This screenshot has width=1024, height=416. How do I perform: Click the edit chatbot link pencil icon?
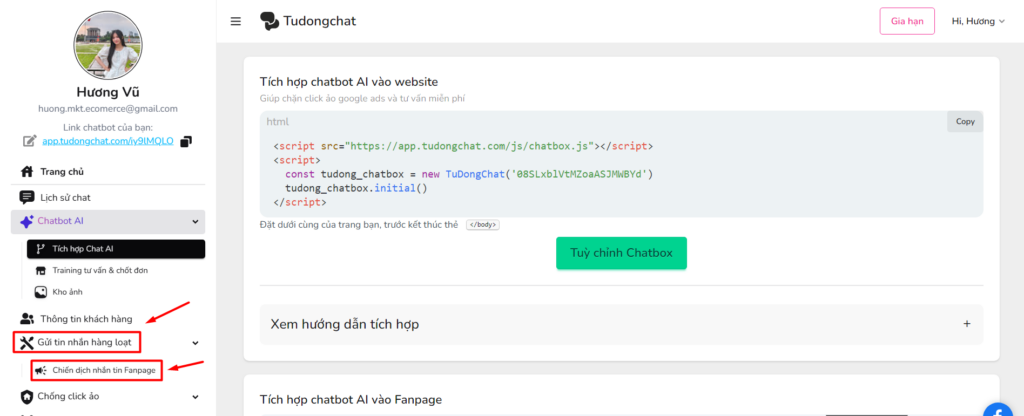pyautogui.click(x=29, y=140)
